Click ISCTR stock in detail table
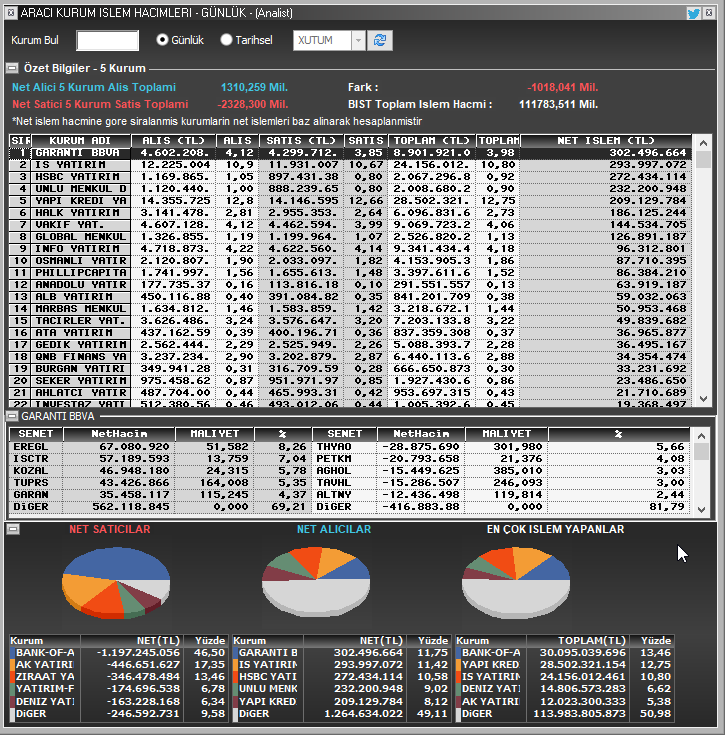This screenshot has height=735, width=725. (x=31, y=459)
